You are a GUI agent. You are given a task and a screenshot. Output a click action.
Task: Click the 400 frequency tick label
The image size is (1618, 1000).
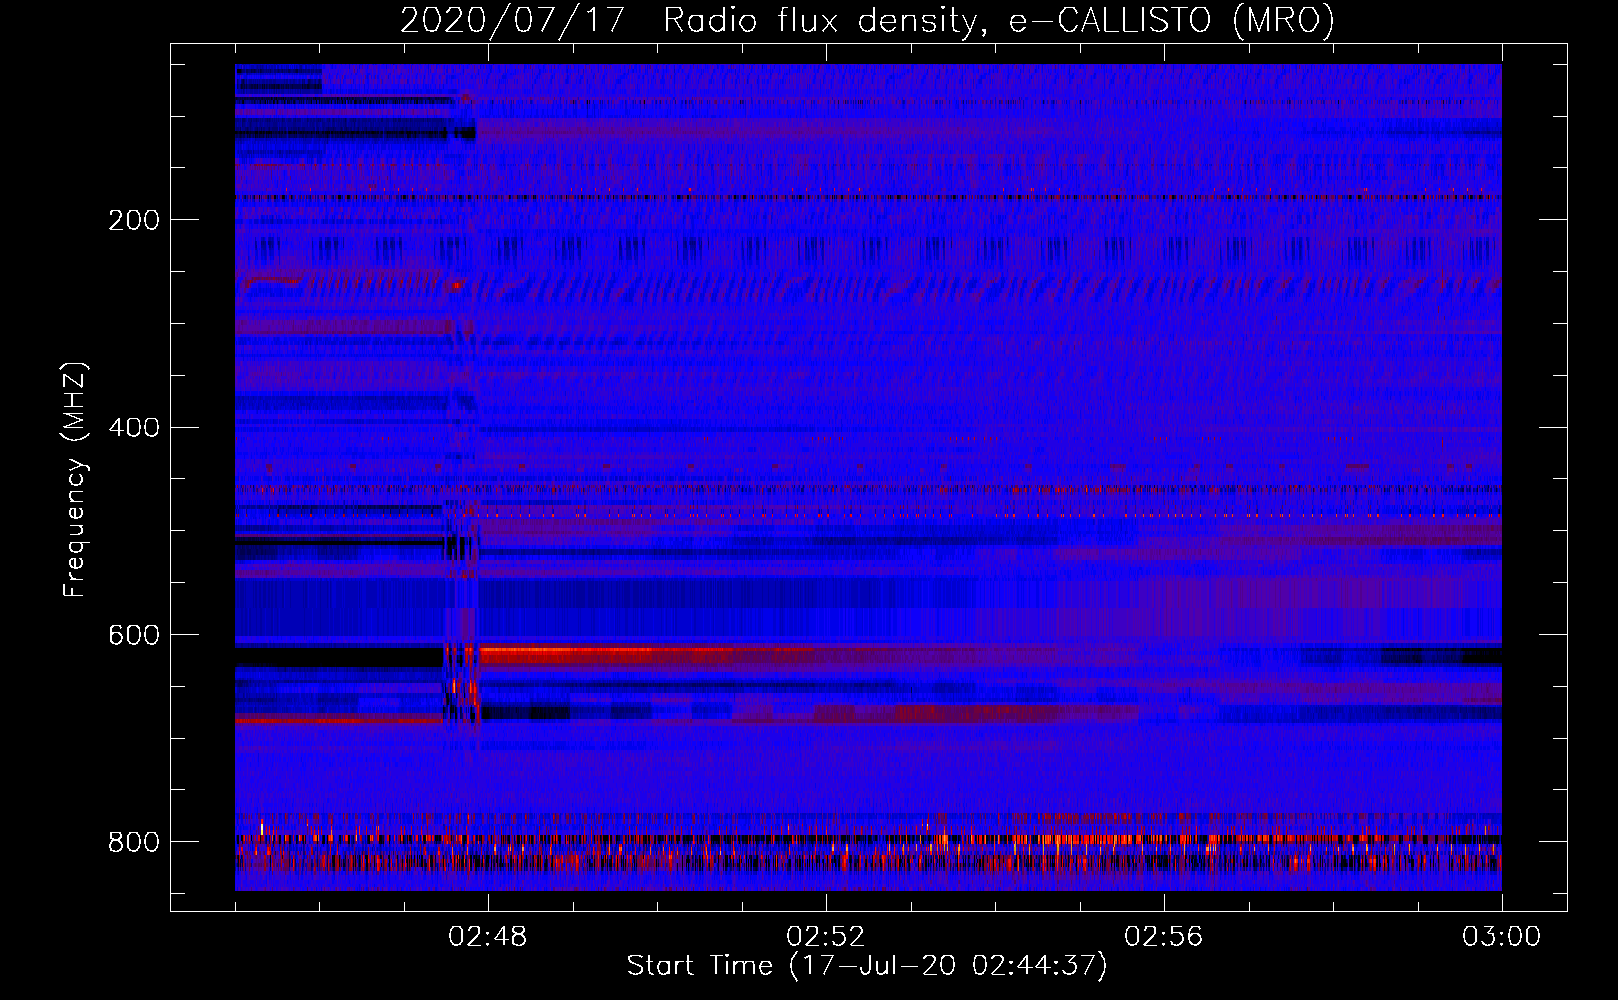tap(134, 428)
